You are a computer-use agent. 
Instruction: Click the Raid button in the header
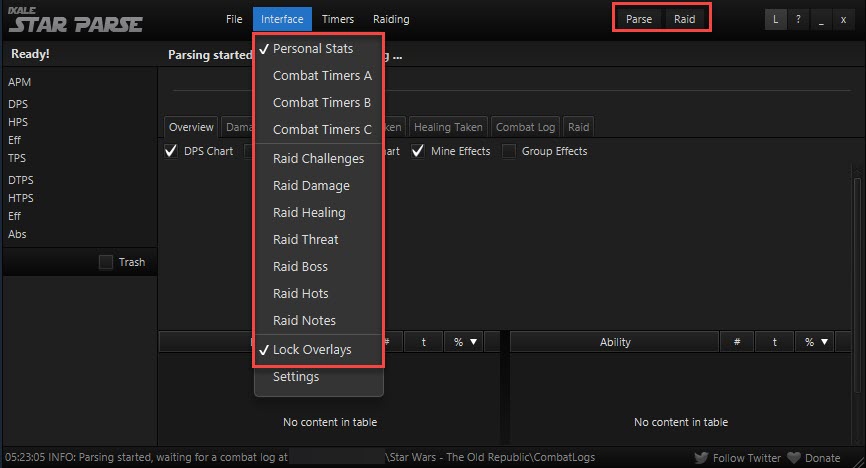(684, 19)
